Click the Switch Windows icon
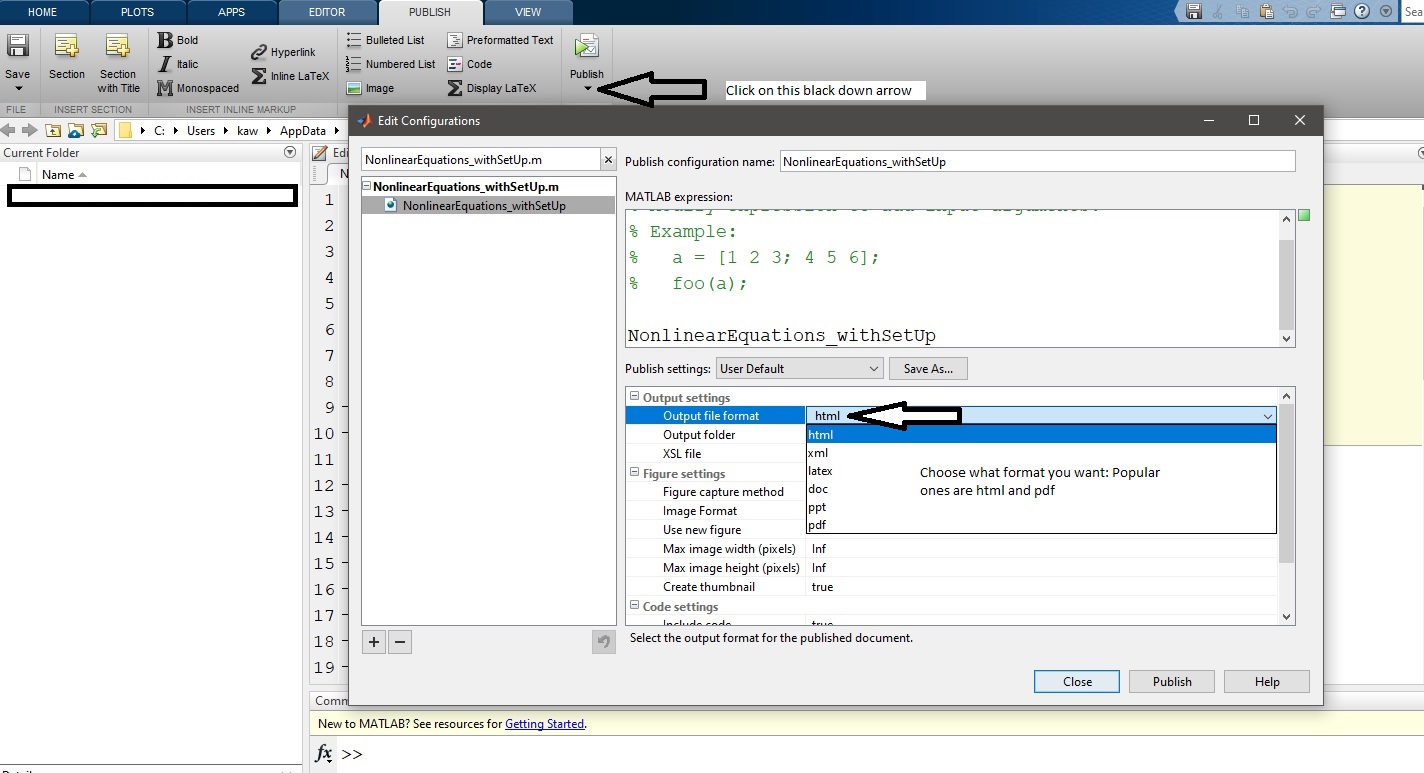 point(1338,12)
